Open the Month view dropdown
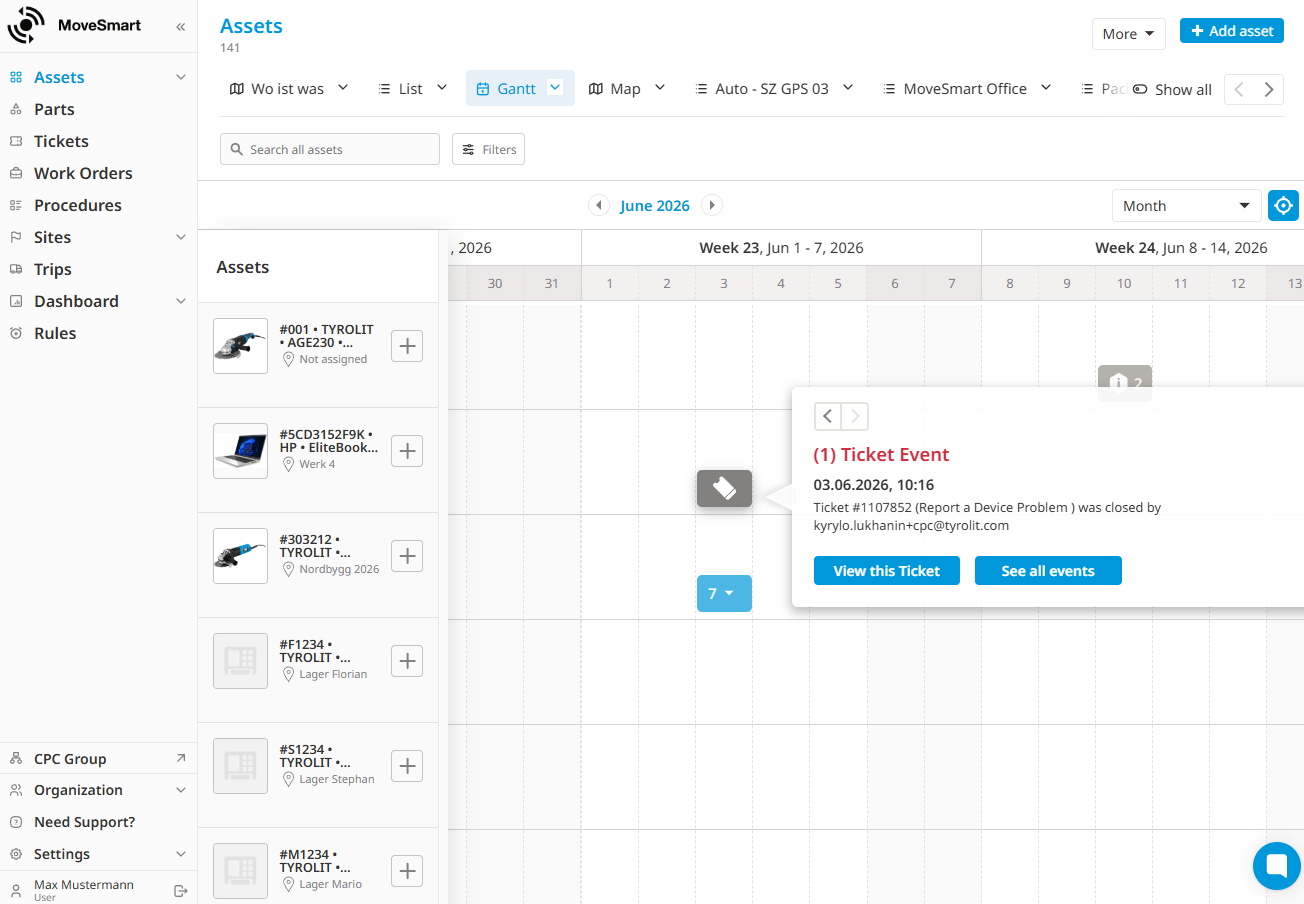1304x904 pixels. 1187,205
